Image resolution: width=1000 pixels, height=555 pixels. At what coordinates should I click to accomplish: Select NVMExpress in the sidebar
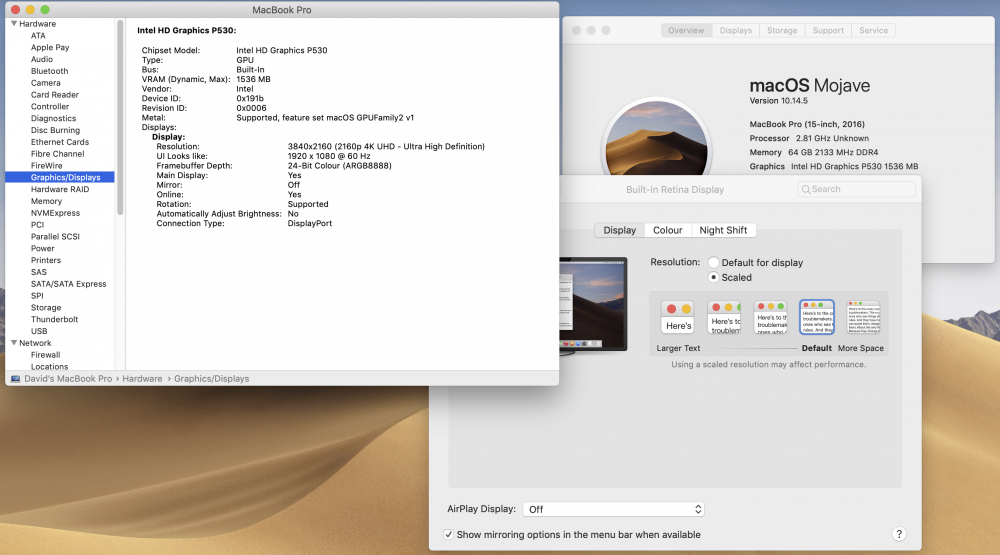[x=55, y=212]
